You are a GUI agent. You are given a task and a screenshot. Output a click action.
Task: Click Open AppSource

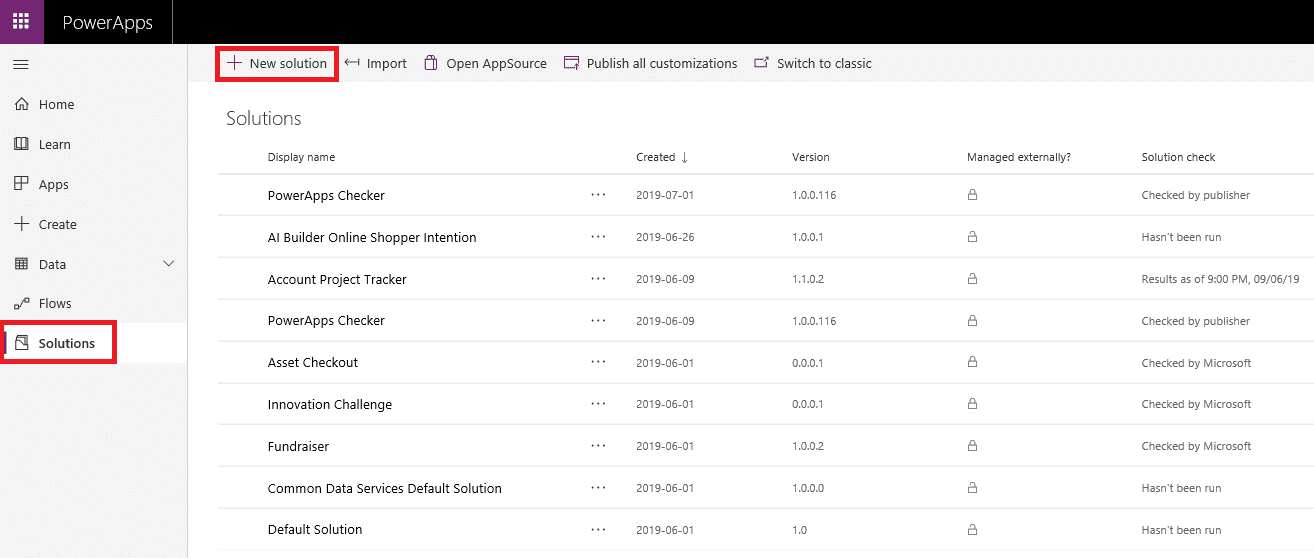[x=486, y=63]
